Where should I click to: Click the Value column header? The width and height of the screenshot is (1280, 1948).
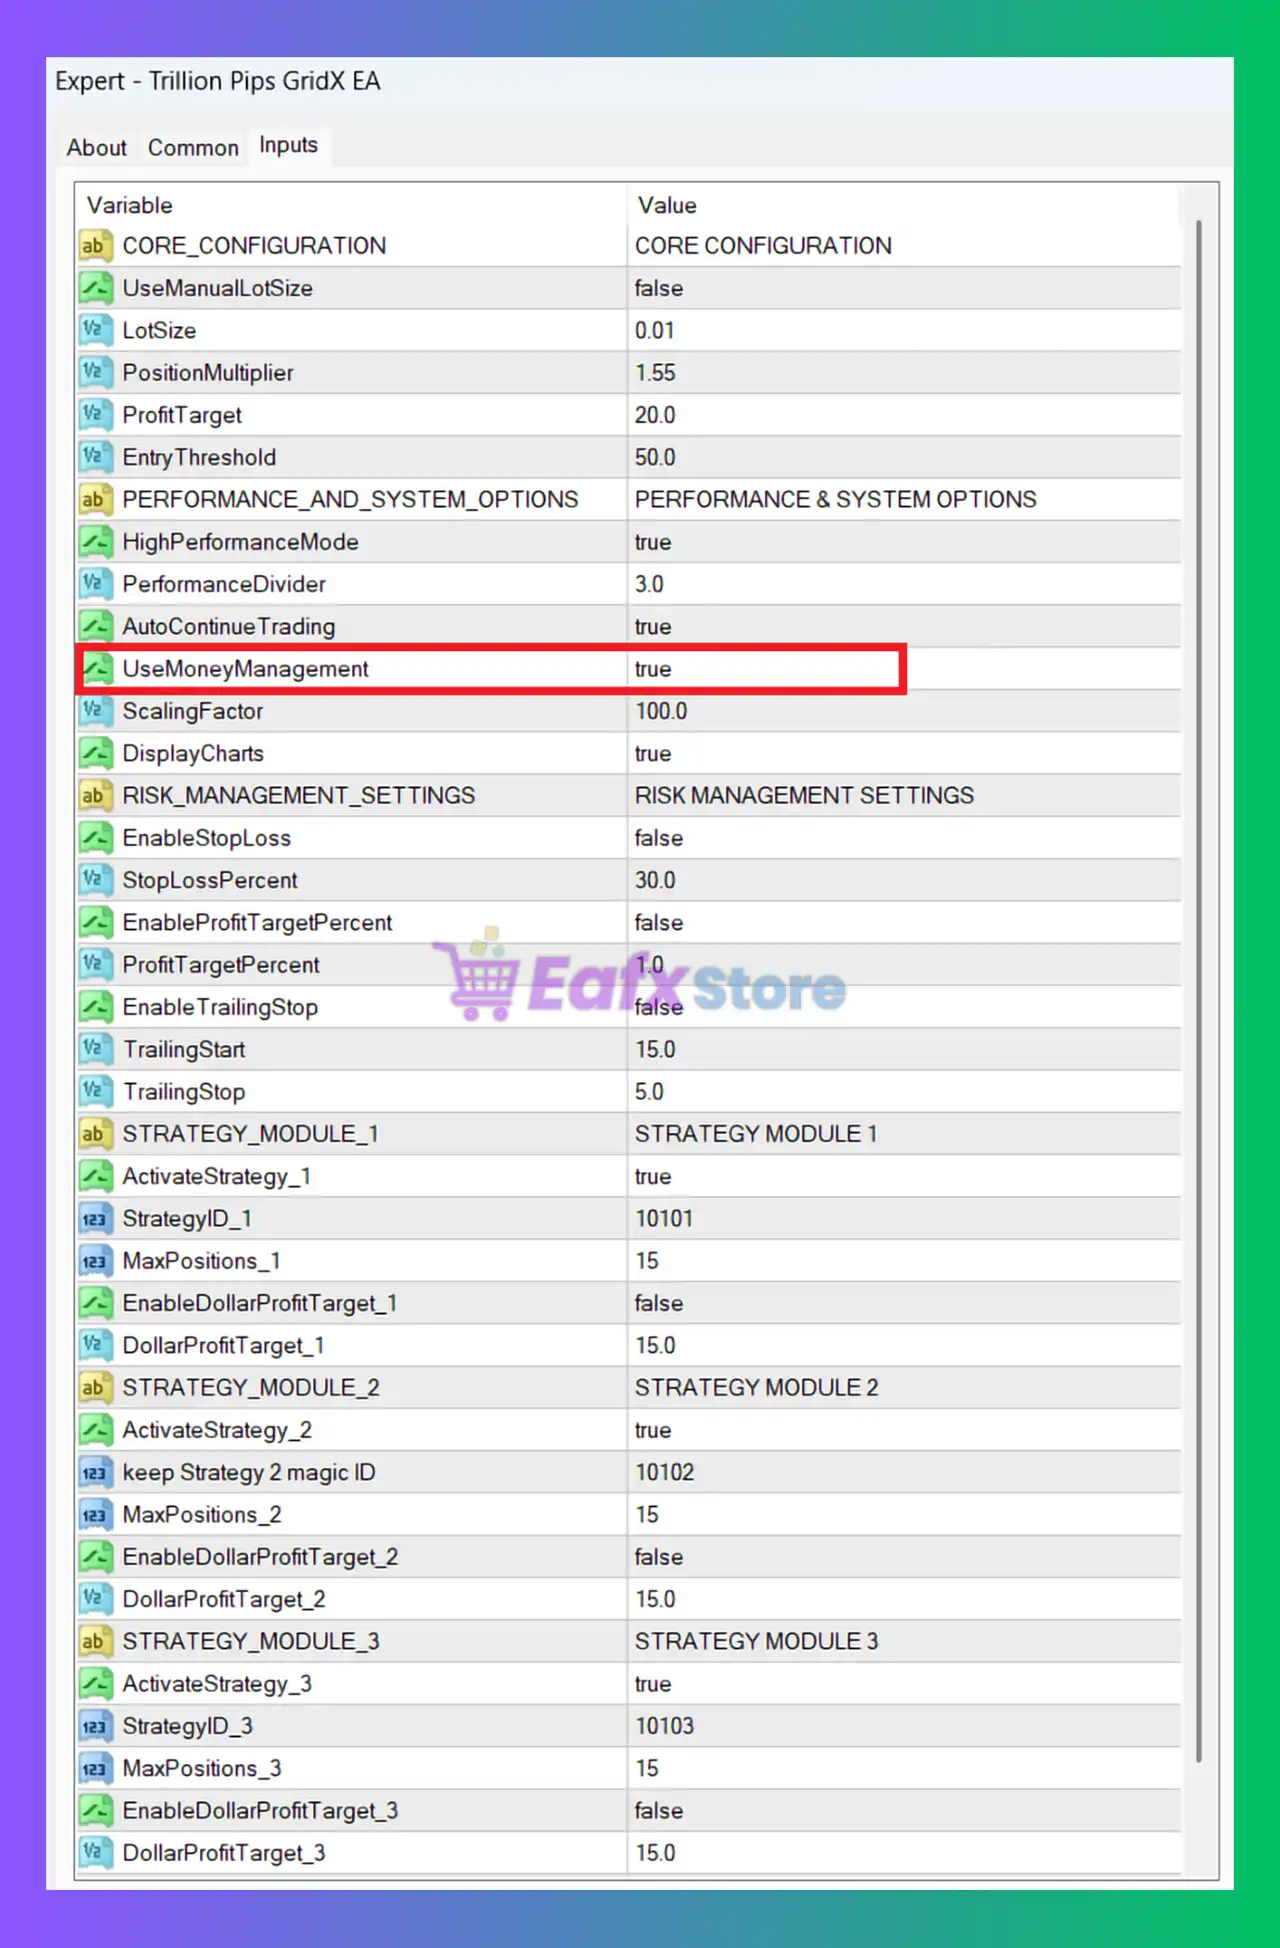667,205
